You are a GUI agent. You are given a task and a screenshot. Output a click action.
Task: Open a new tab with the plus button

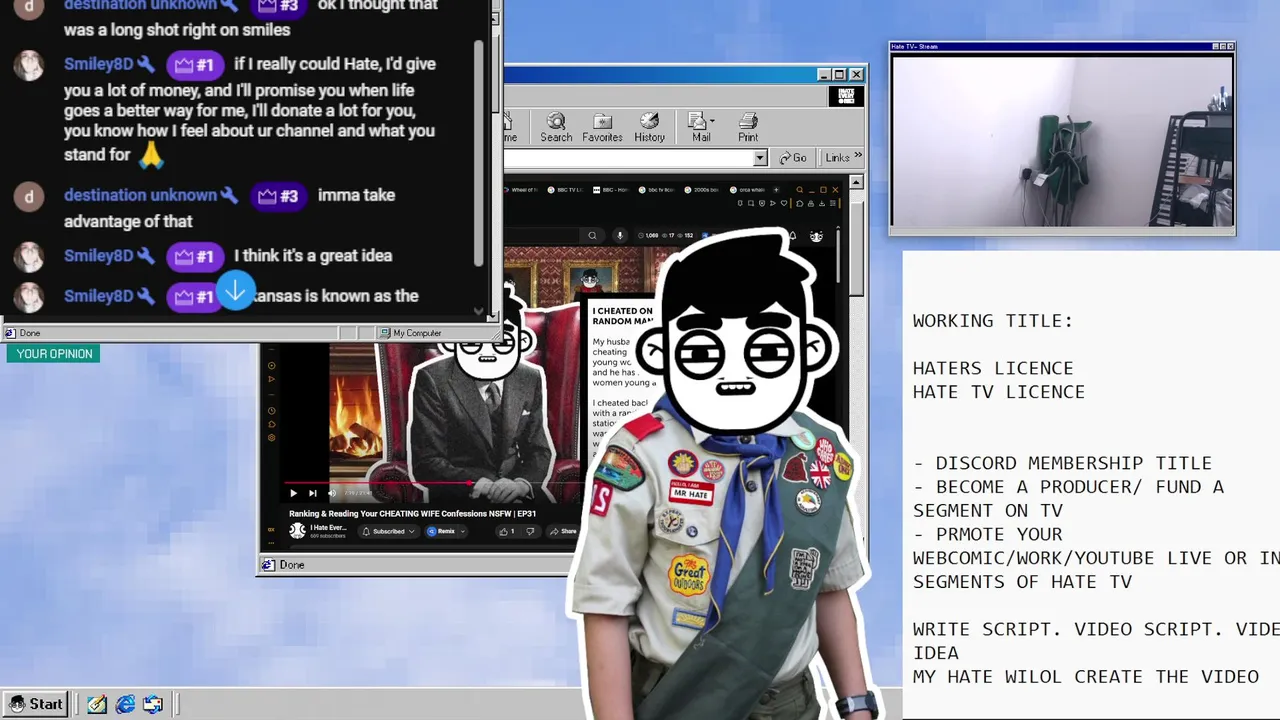coord(776,190)
